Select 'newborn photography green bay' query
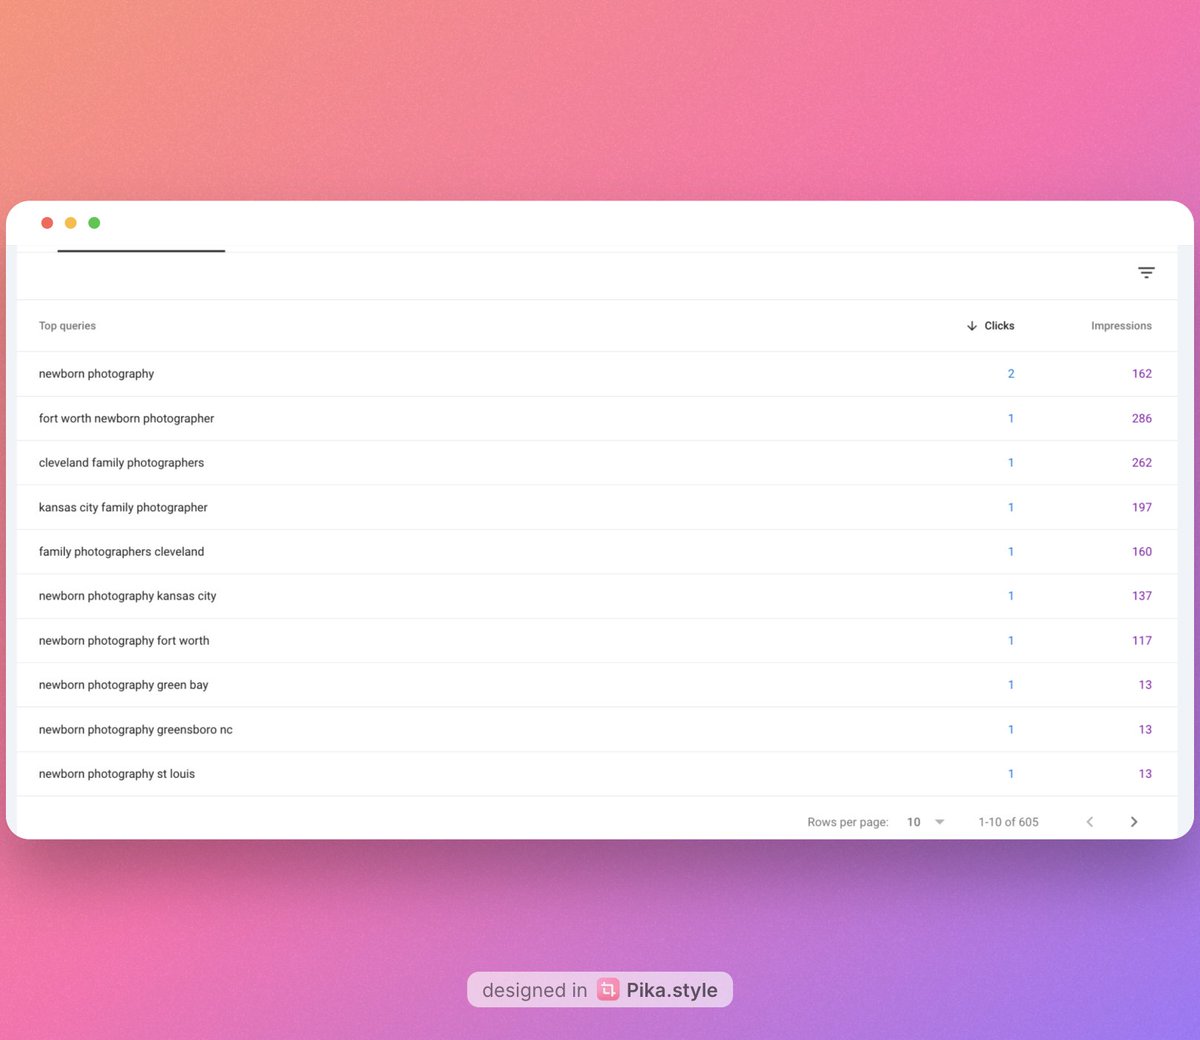1200x1040 pixels. point(123,685)
